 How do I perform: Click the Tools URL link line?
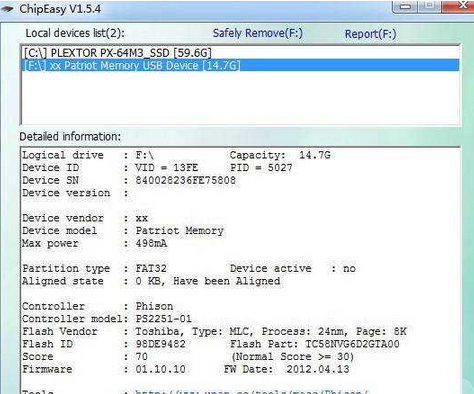(x=251, y=392)
